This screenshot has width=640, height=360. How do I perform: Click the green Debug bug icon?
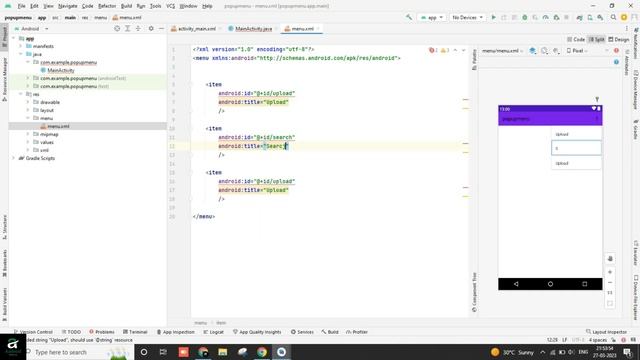525,18
